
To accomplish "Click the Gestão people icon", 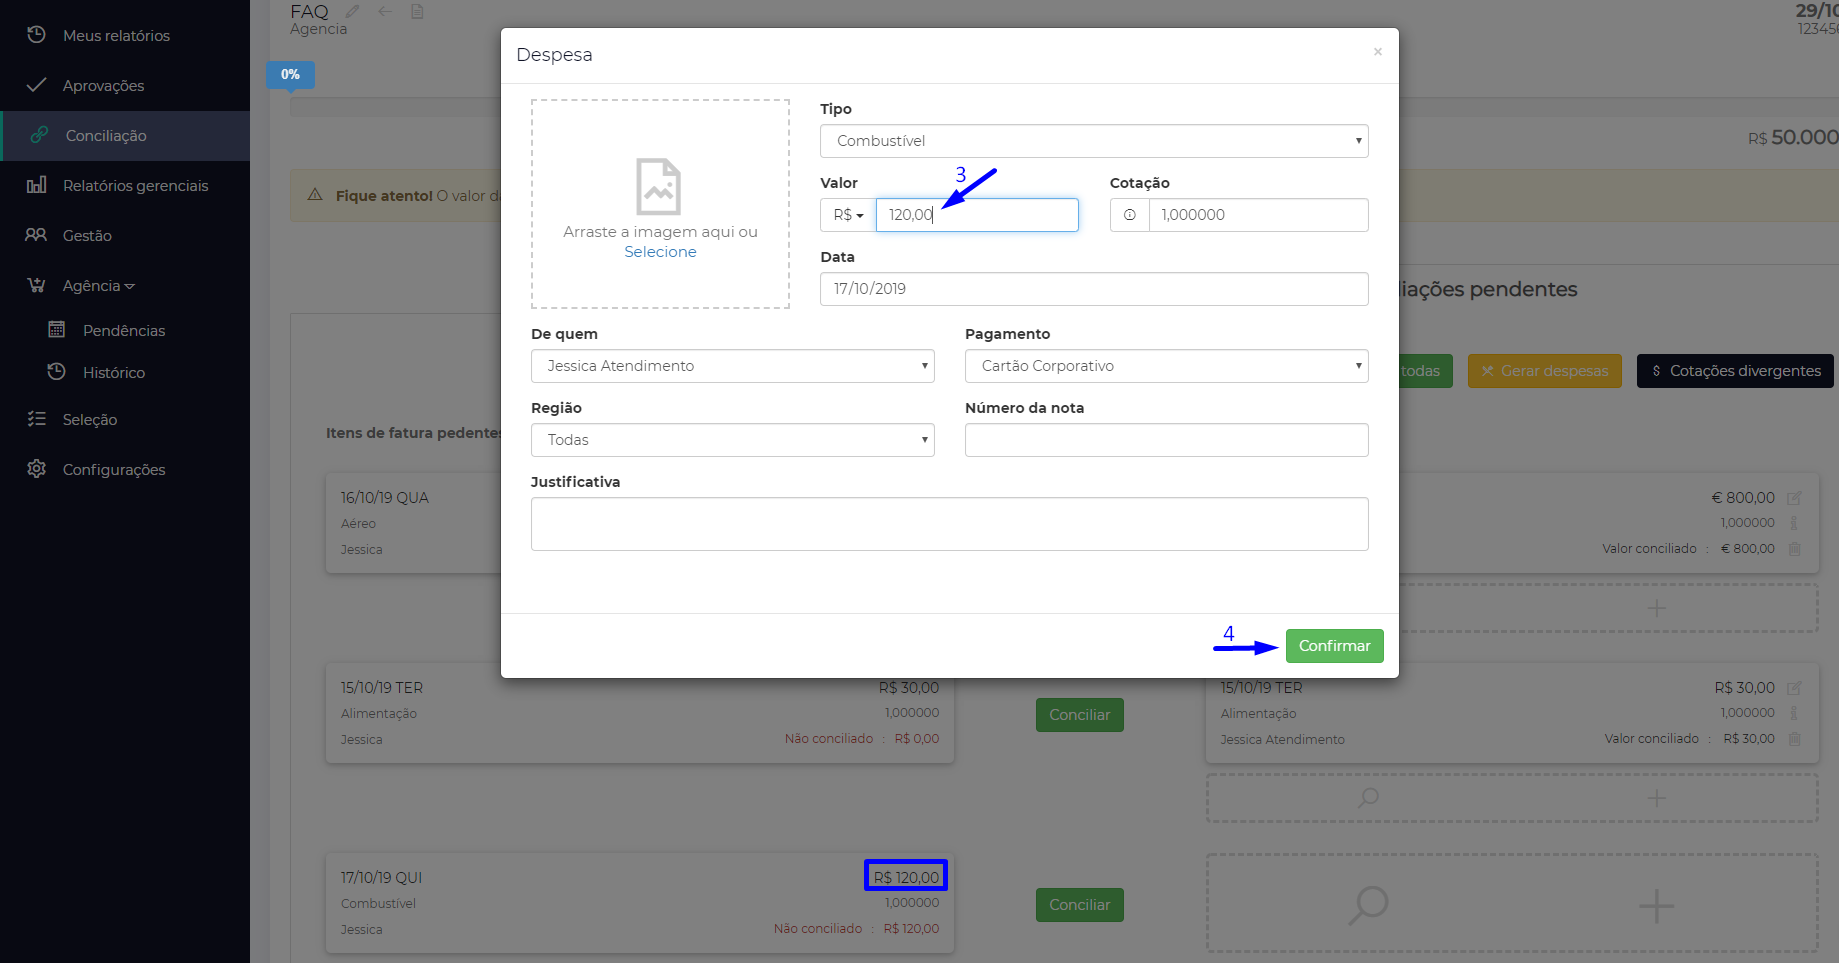I will click(36, 235).
